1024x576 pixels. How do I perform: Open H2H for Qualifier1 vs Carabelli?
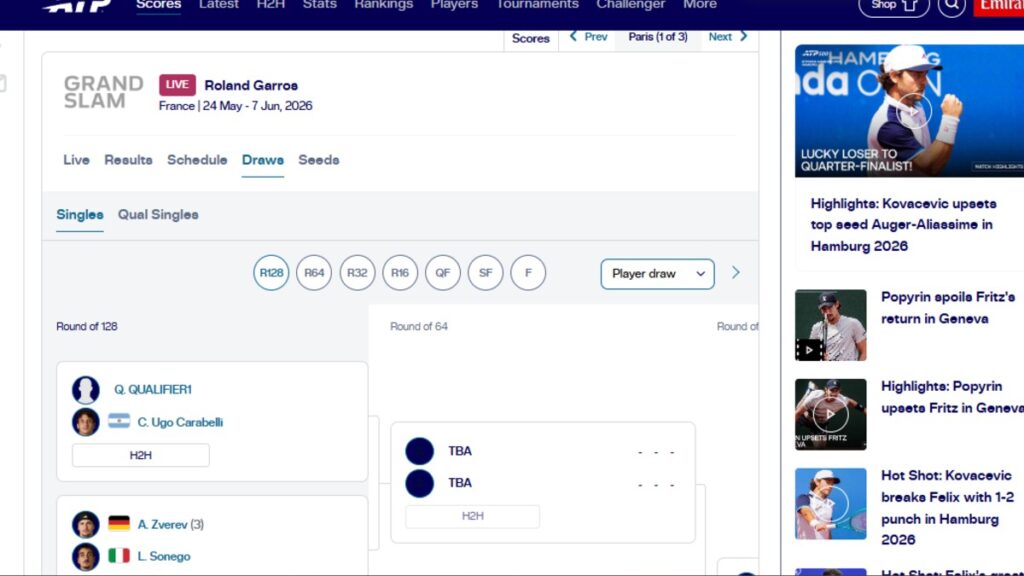click(140, 455)
